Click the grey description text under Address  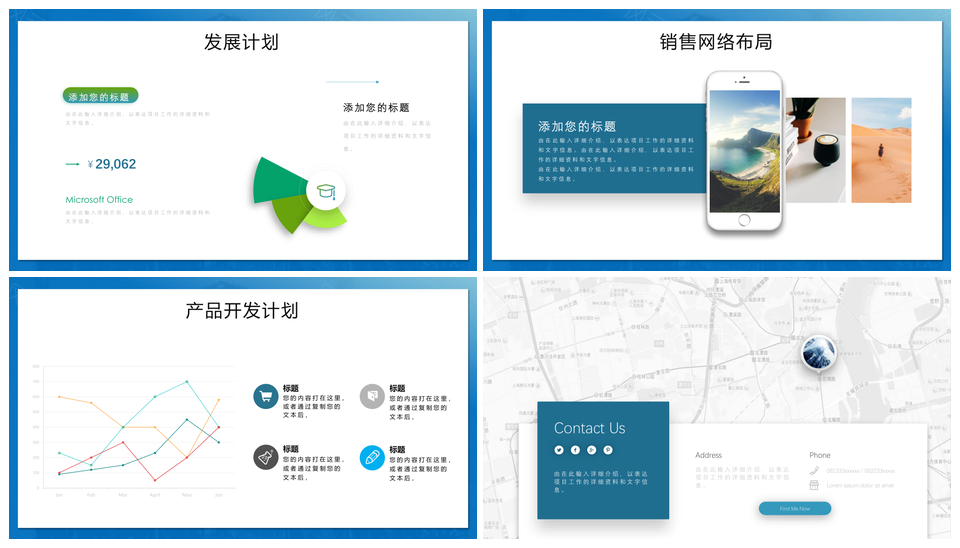[x=742, y=478]
